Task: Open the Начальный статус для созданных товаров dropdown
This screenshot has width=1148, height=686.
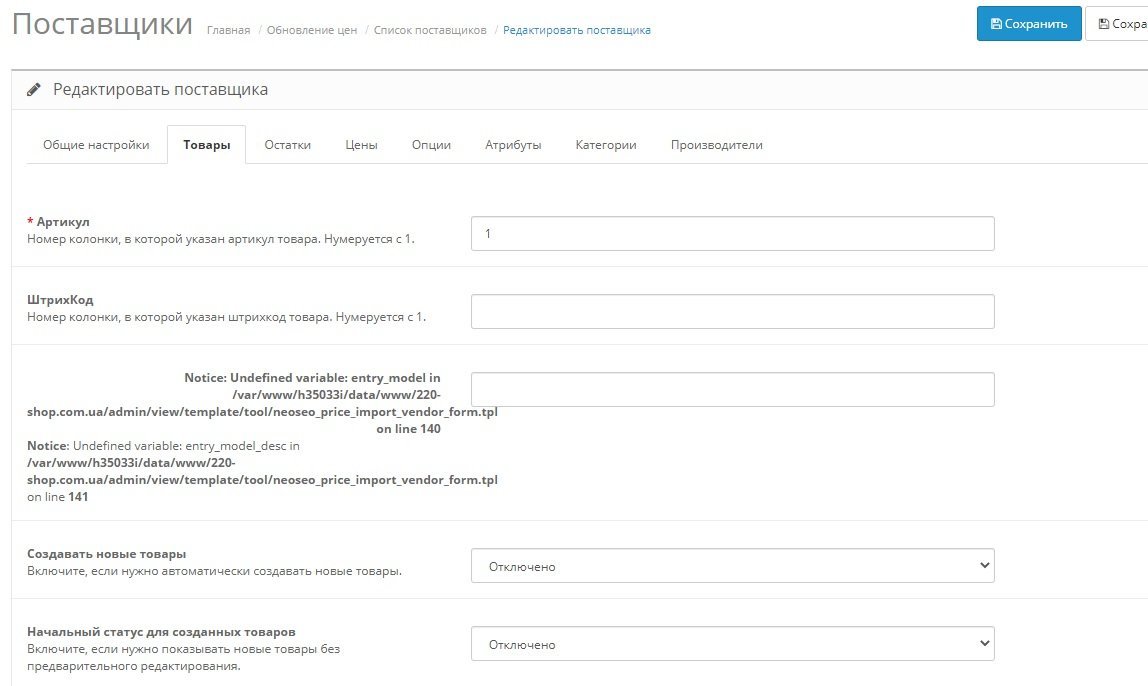Action: (732, 644)
